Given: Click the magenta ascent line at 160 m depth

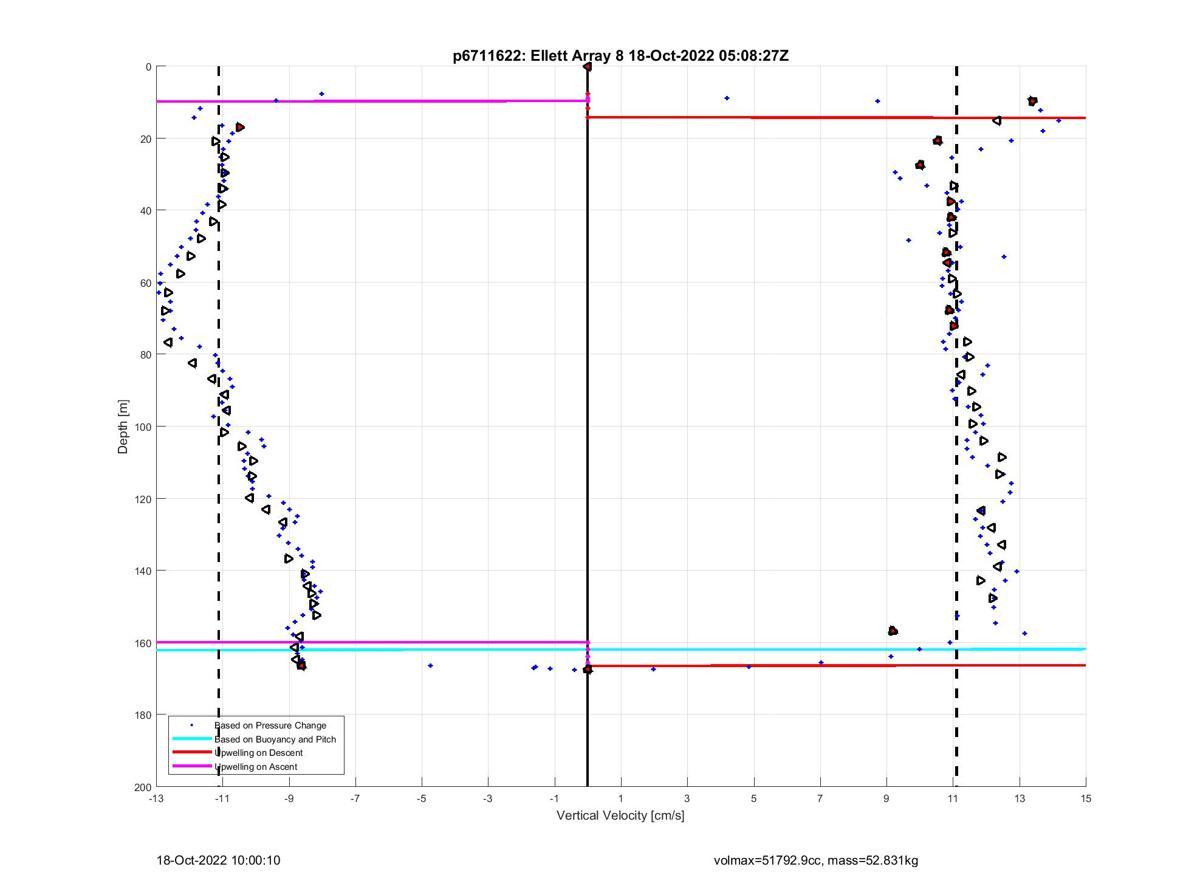Looking at the screenshot, I should (371, 642).
